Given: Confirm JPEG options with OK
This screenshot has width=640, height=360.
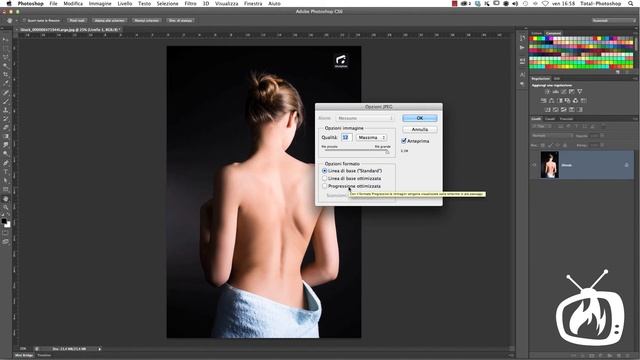Looking at the screenshot, I should coord(420,118).
